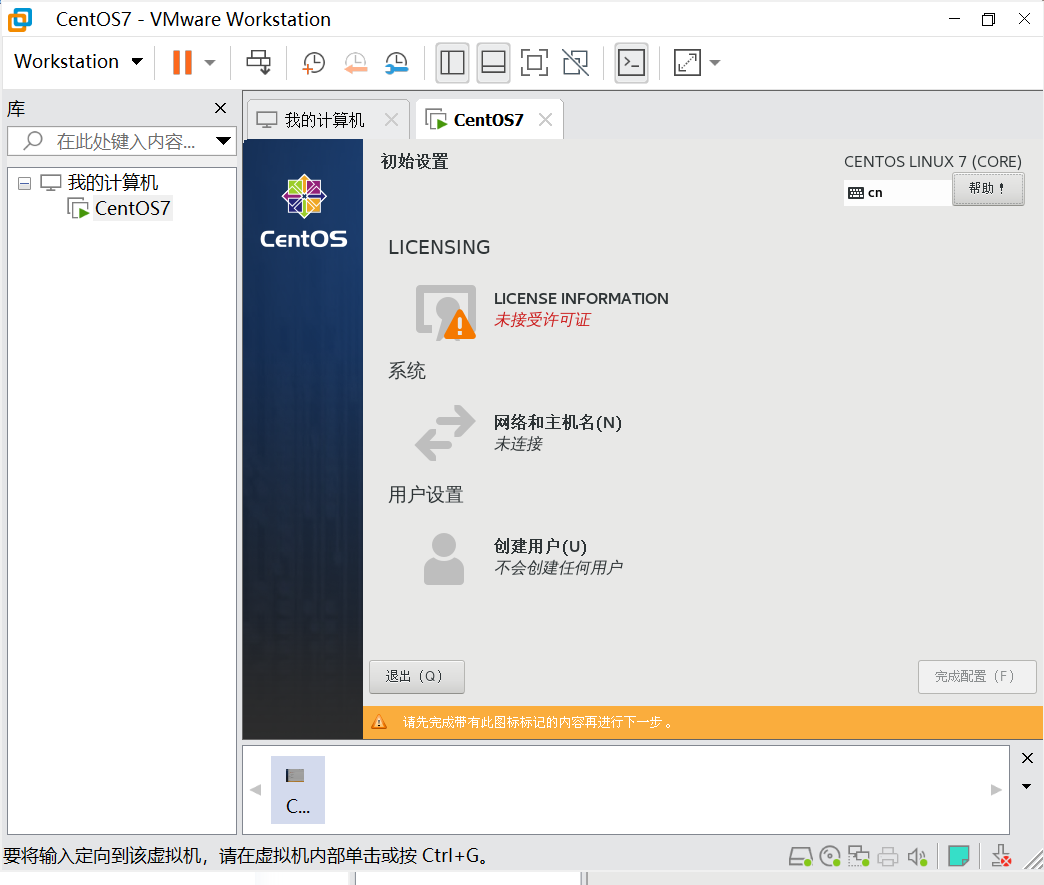1044x885 pixels.
Task: Enter full screen mode icon
Action: pos(534,63)
